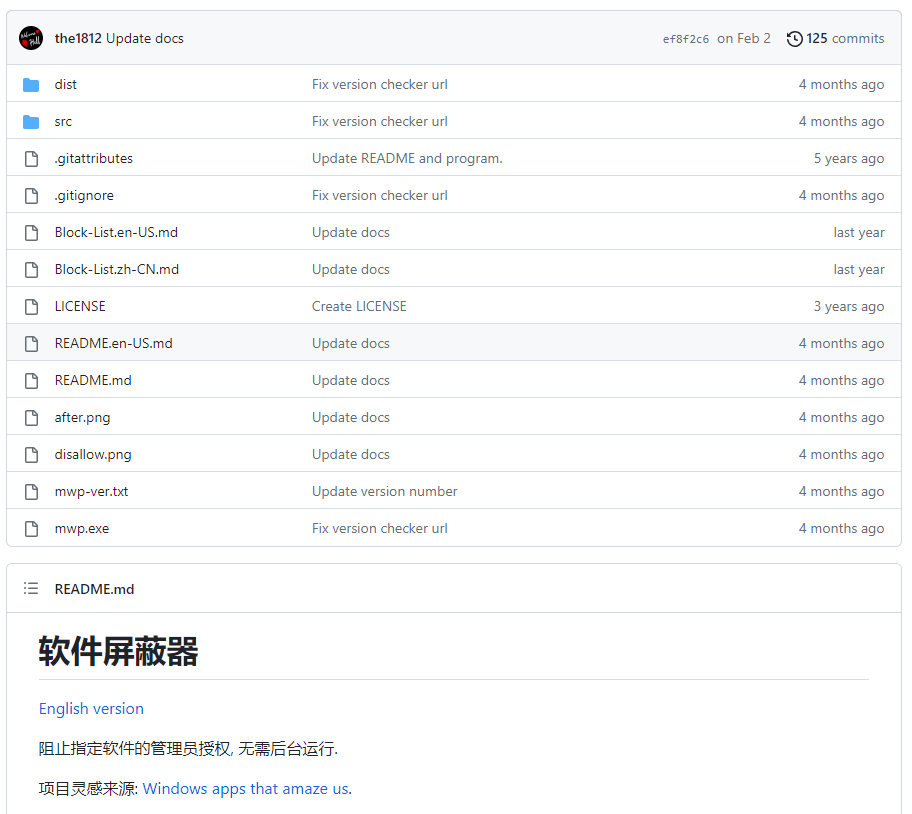The height and width of the screenshot is (814, 912).
Task: Click the commit history clock icon
Action: (x=795, y=39)
